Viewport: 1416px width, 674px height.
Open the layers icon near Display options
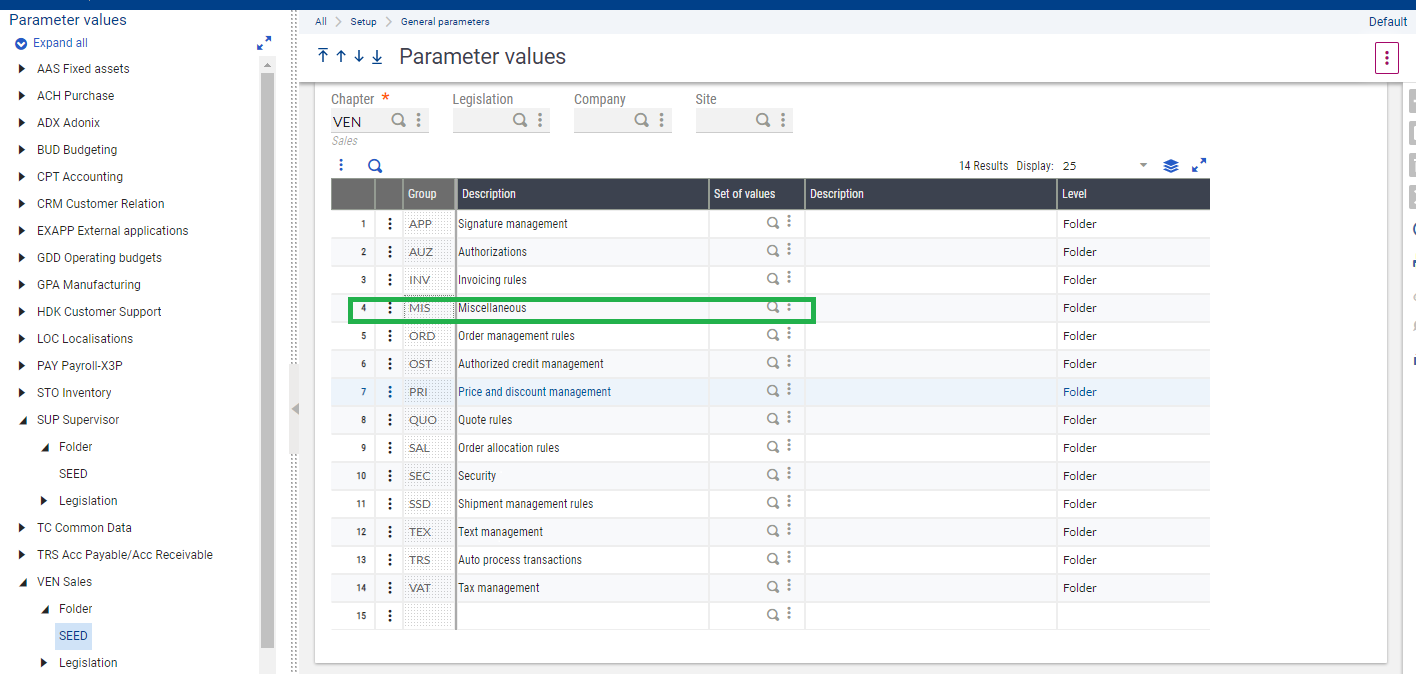click(x=1171, y=164)
